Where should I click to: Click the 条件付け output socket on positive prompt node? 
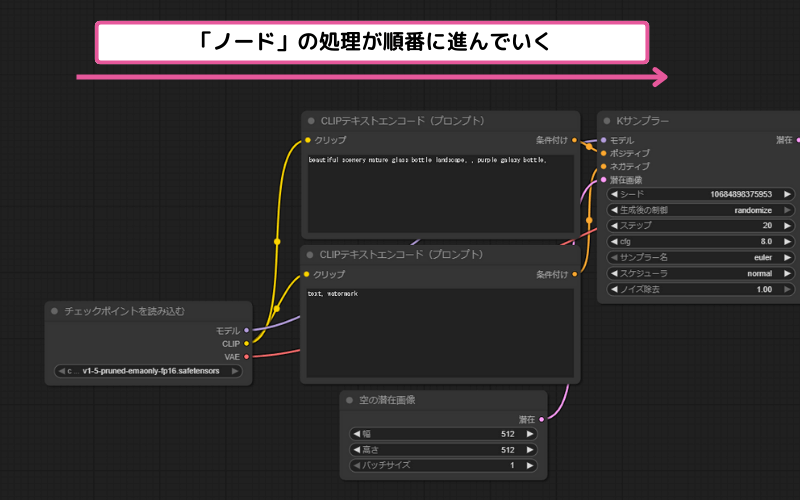click(574, 140)
